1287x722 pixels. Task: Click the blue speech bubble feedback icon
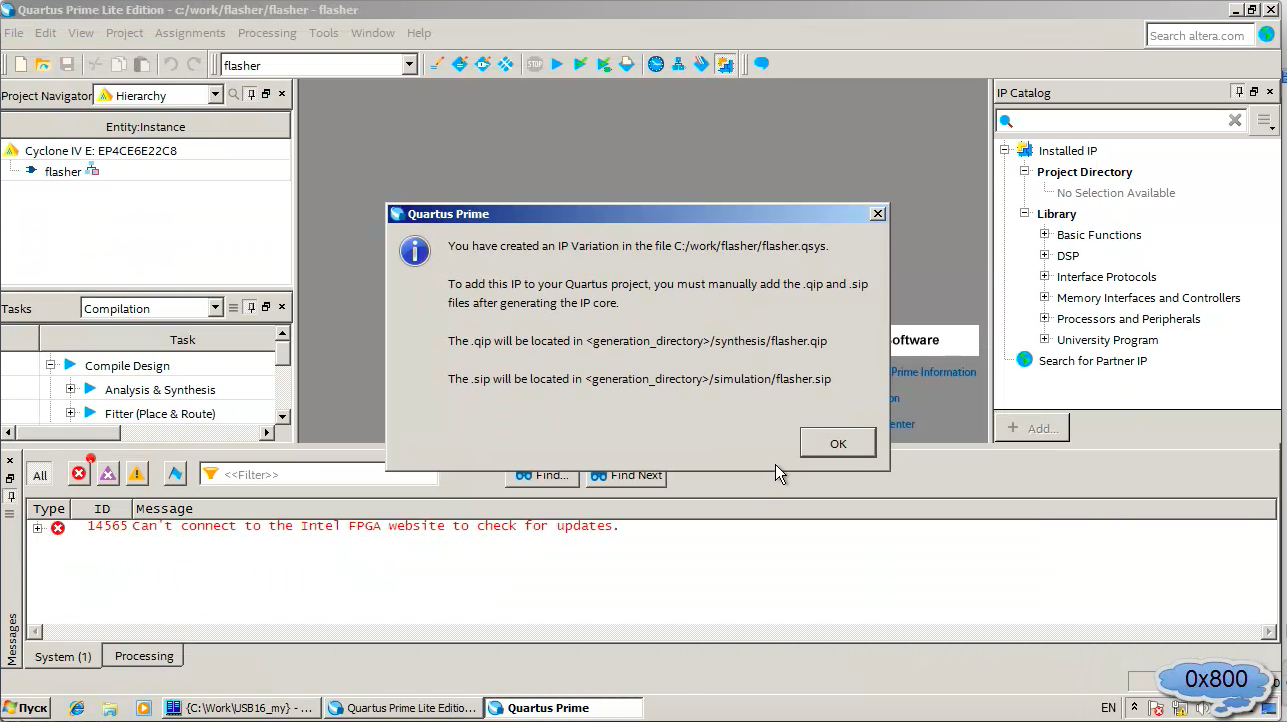(762, 64)
